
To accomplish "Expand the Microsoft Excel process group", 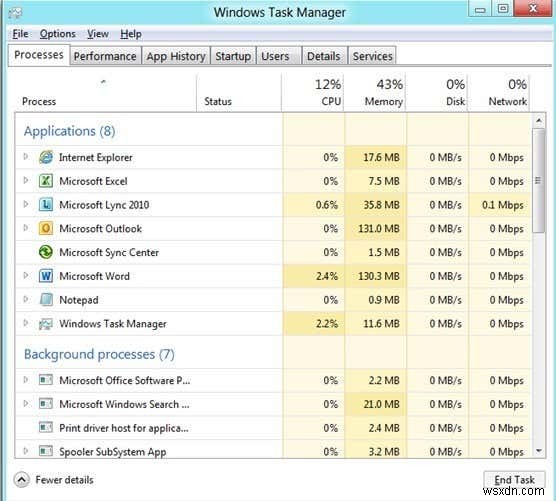I will point(26,180).
